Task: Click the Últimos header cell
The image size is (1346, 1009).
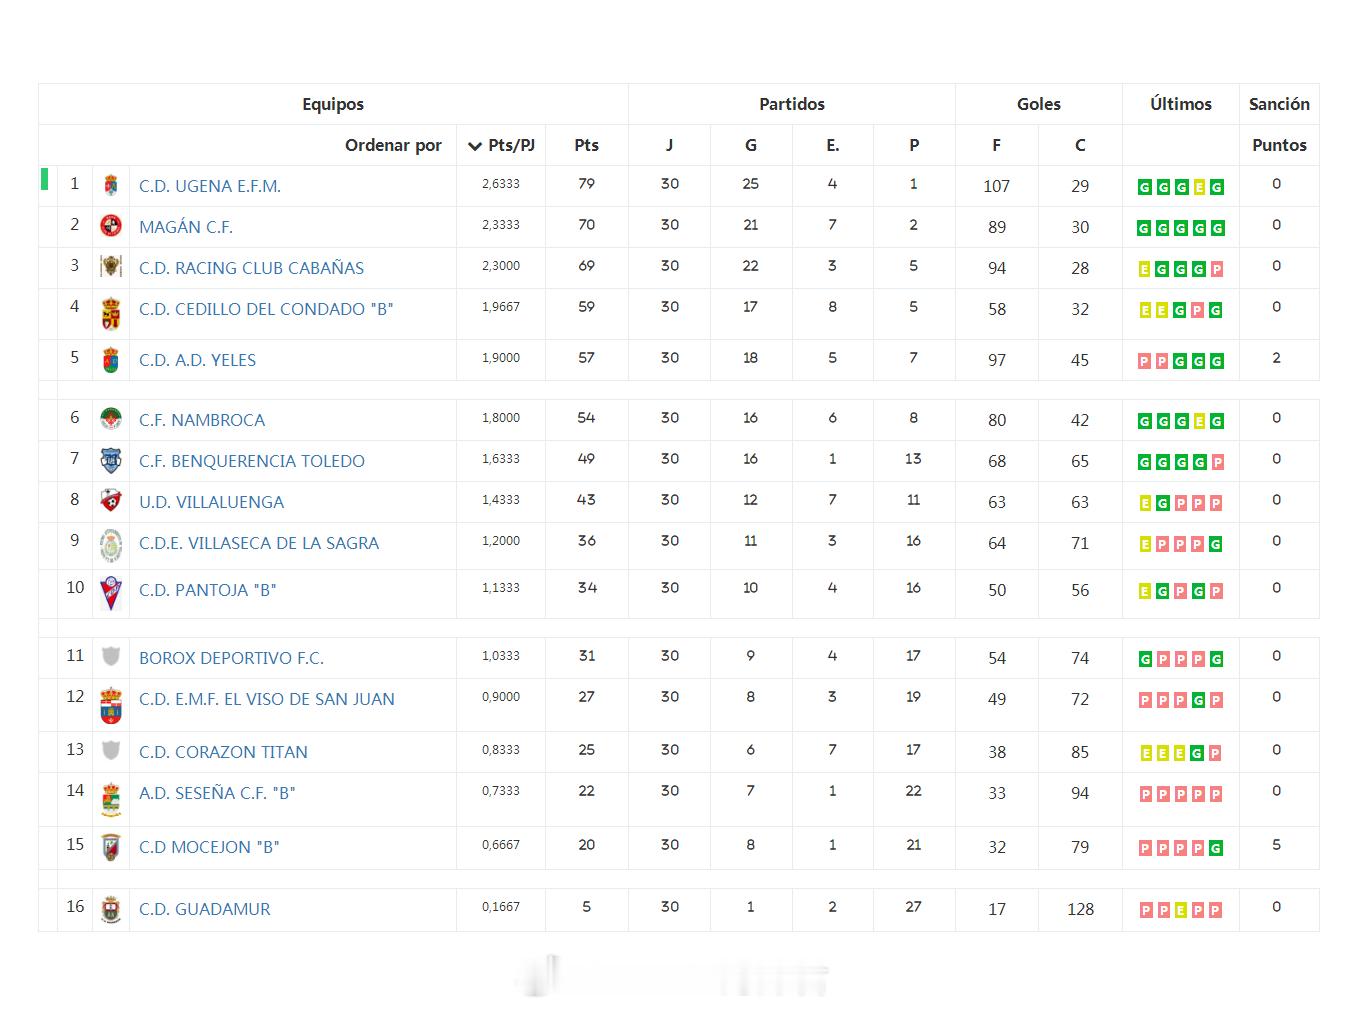Action: click(x=1181, y=104)
